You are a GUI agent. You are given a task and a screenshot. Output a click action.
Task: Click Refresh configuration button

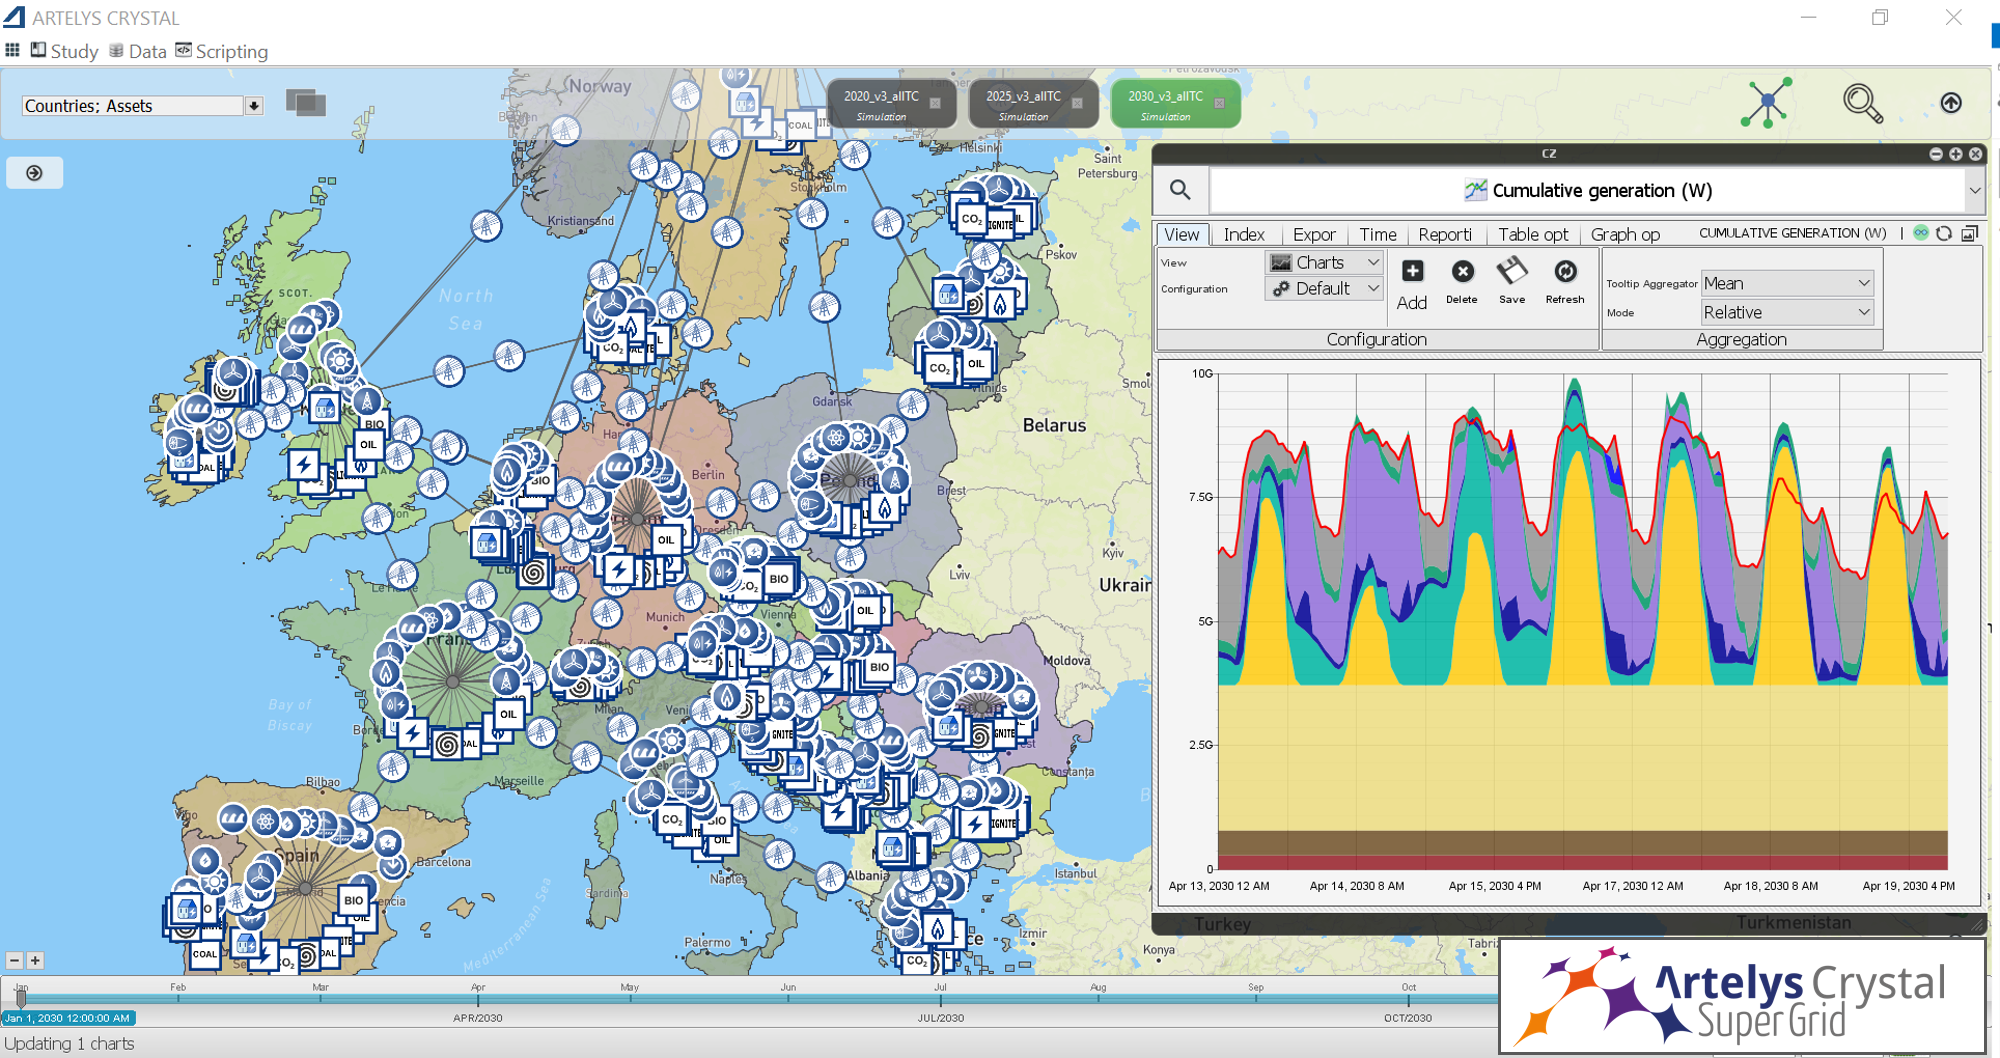pyautogui.click(x=1565, y=282)
